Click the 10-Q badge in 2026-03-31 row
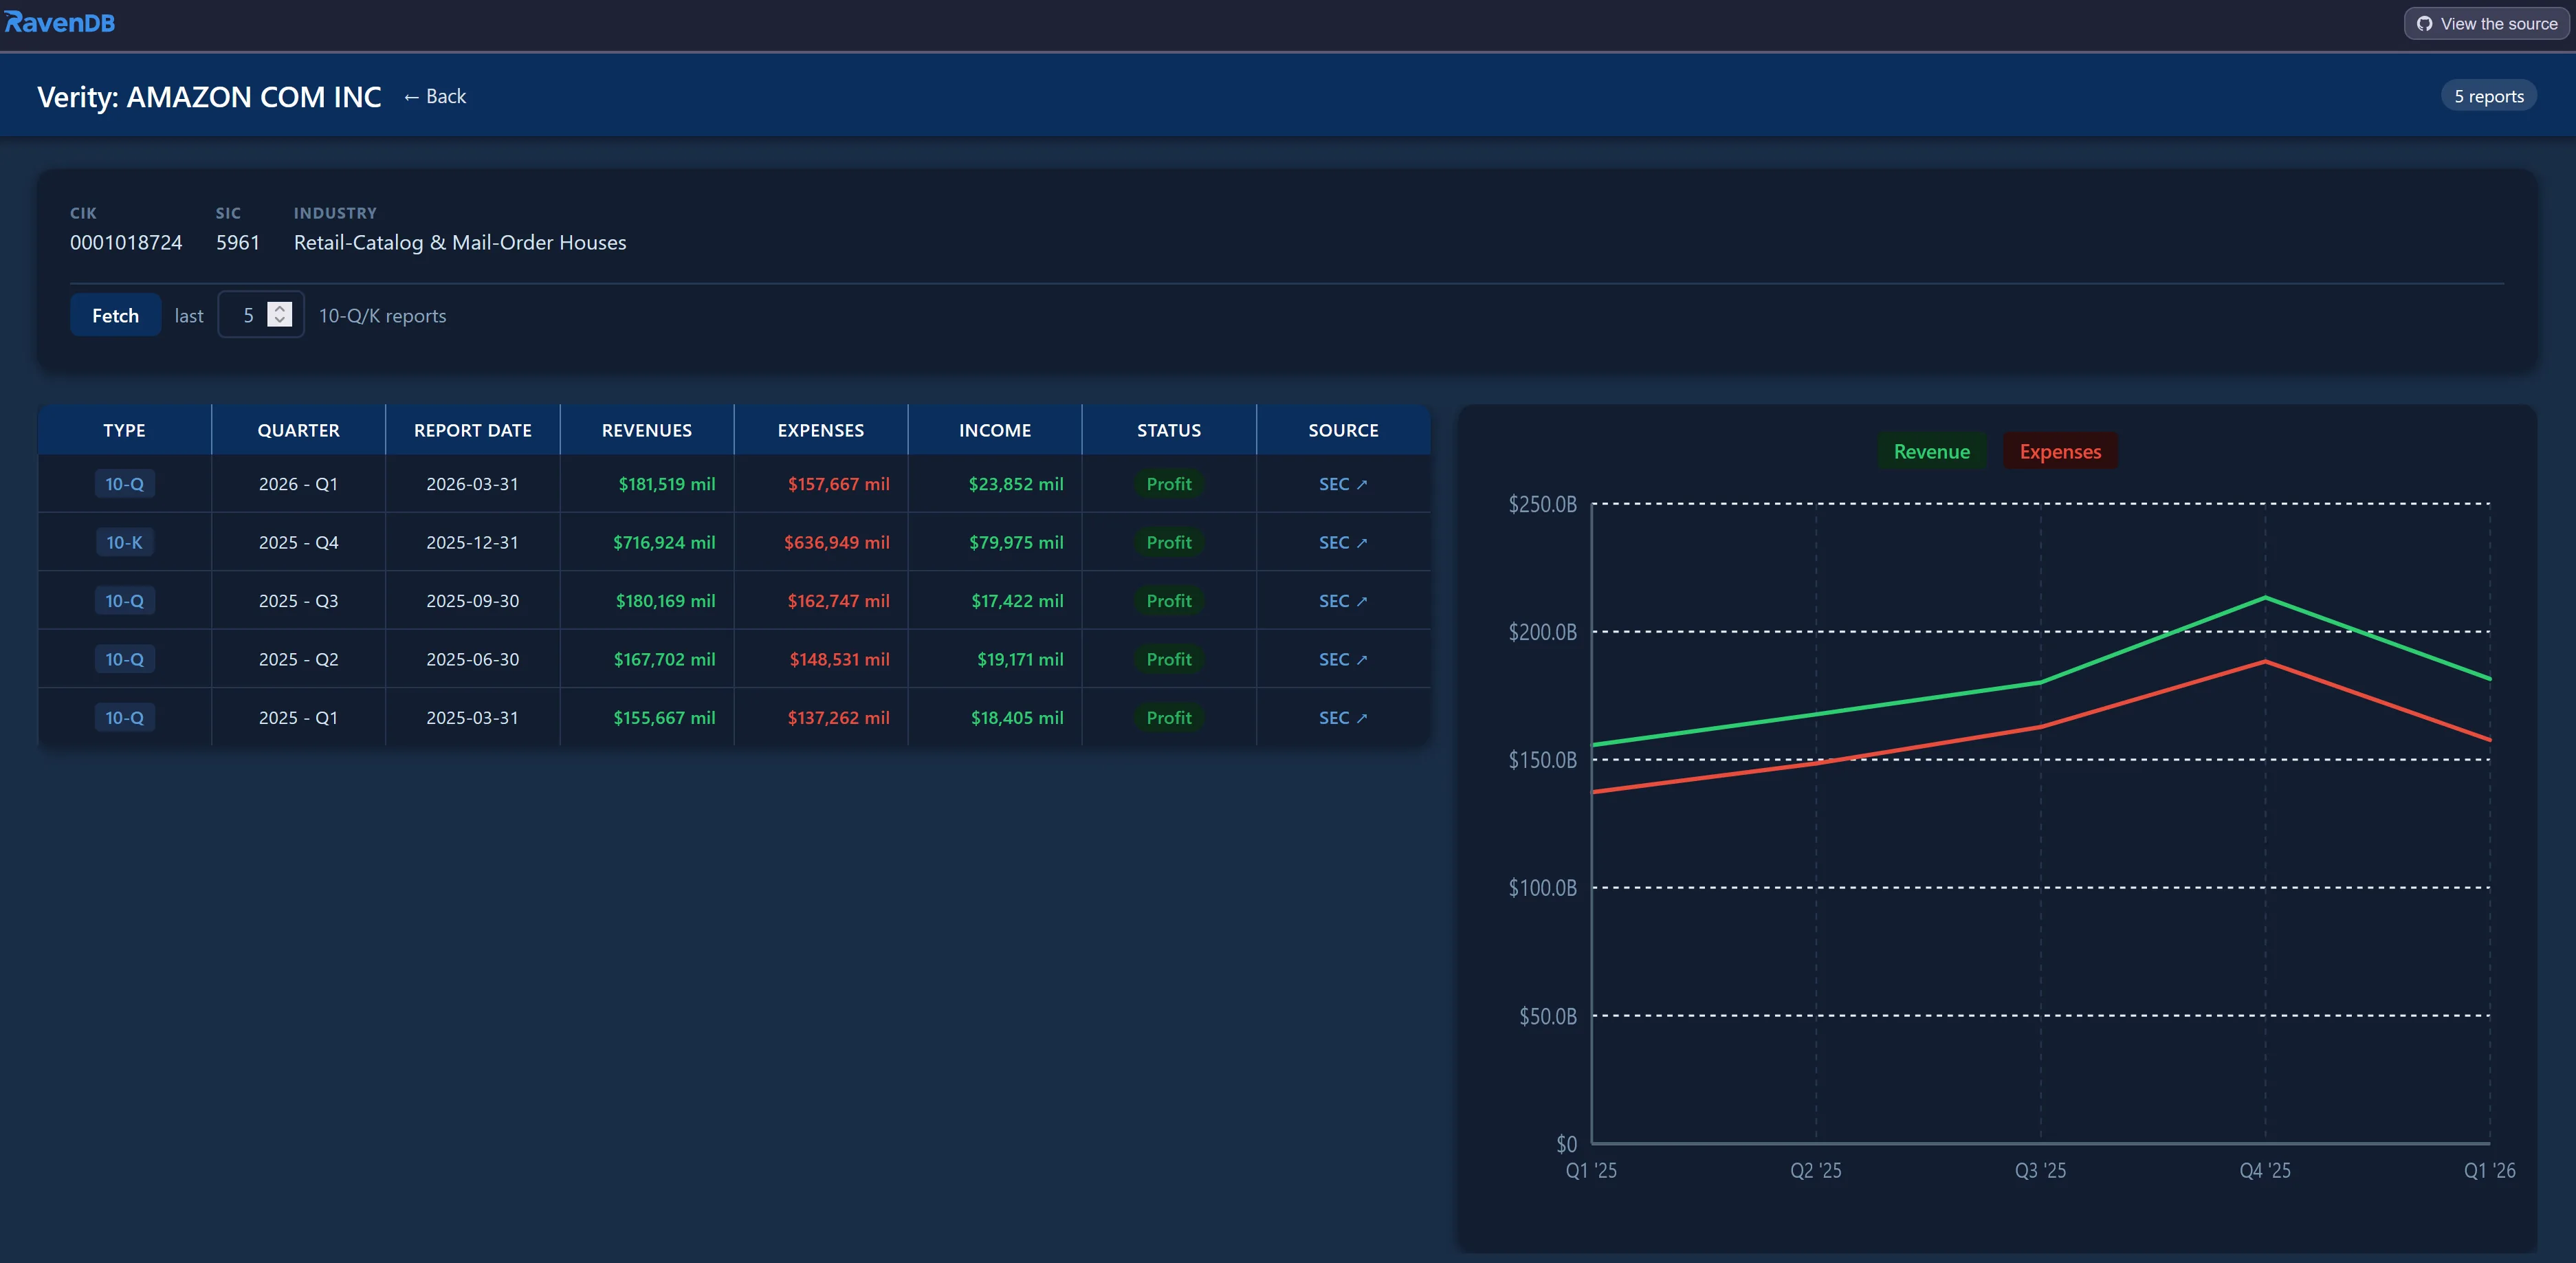 (x=124, y=484)
